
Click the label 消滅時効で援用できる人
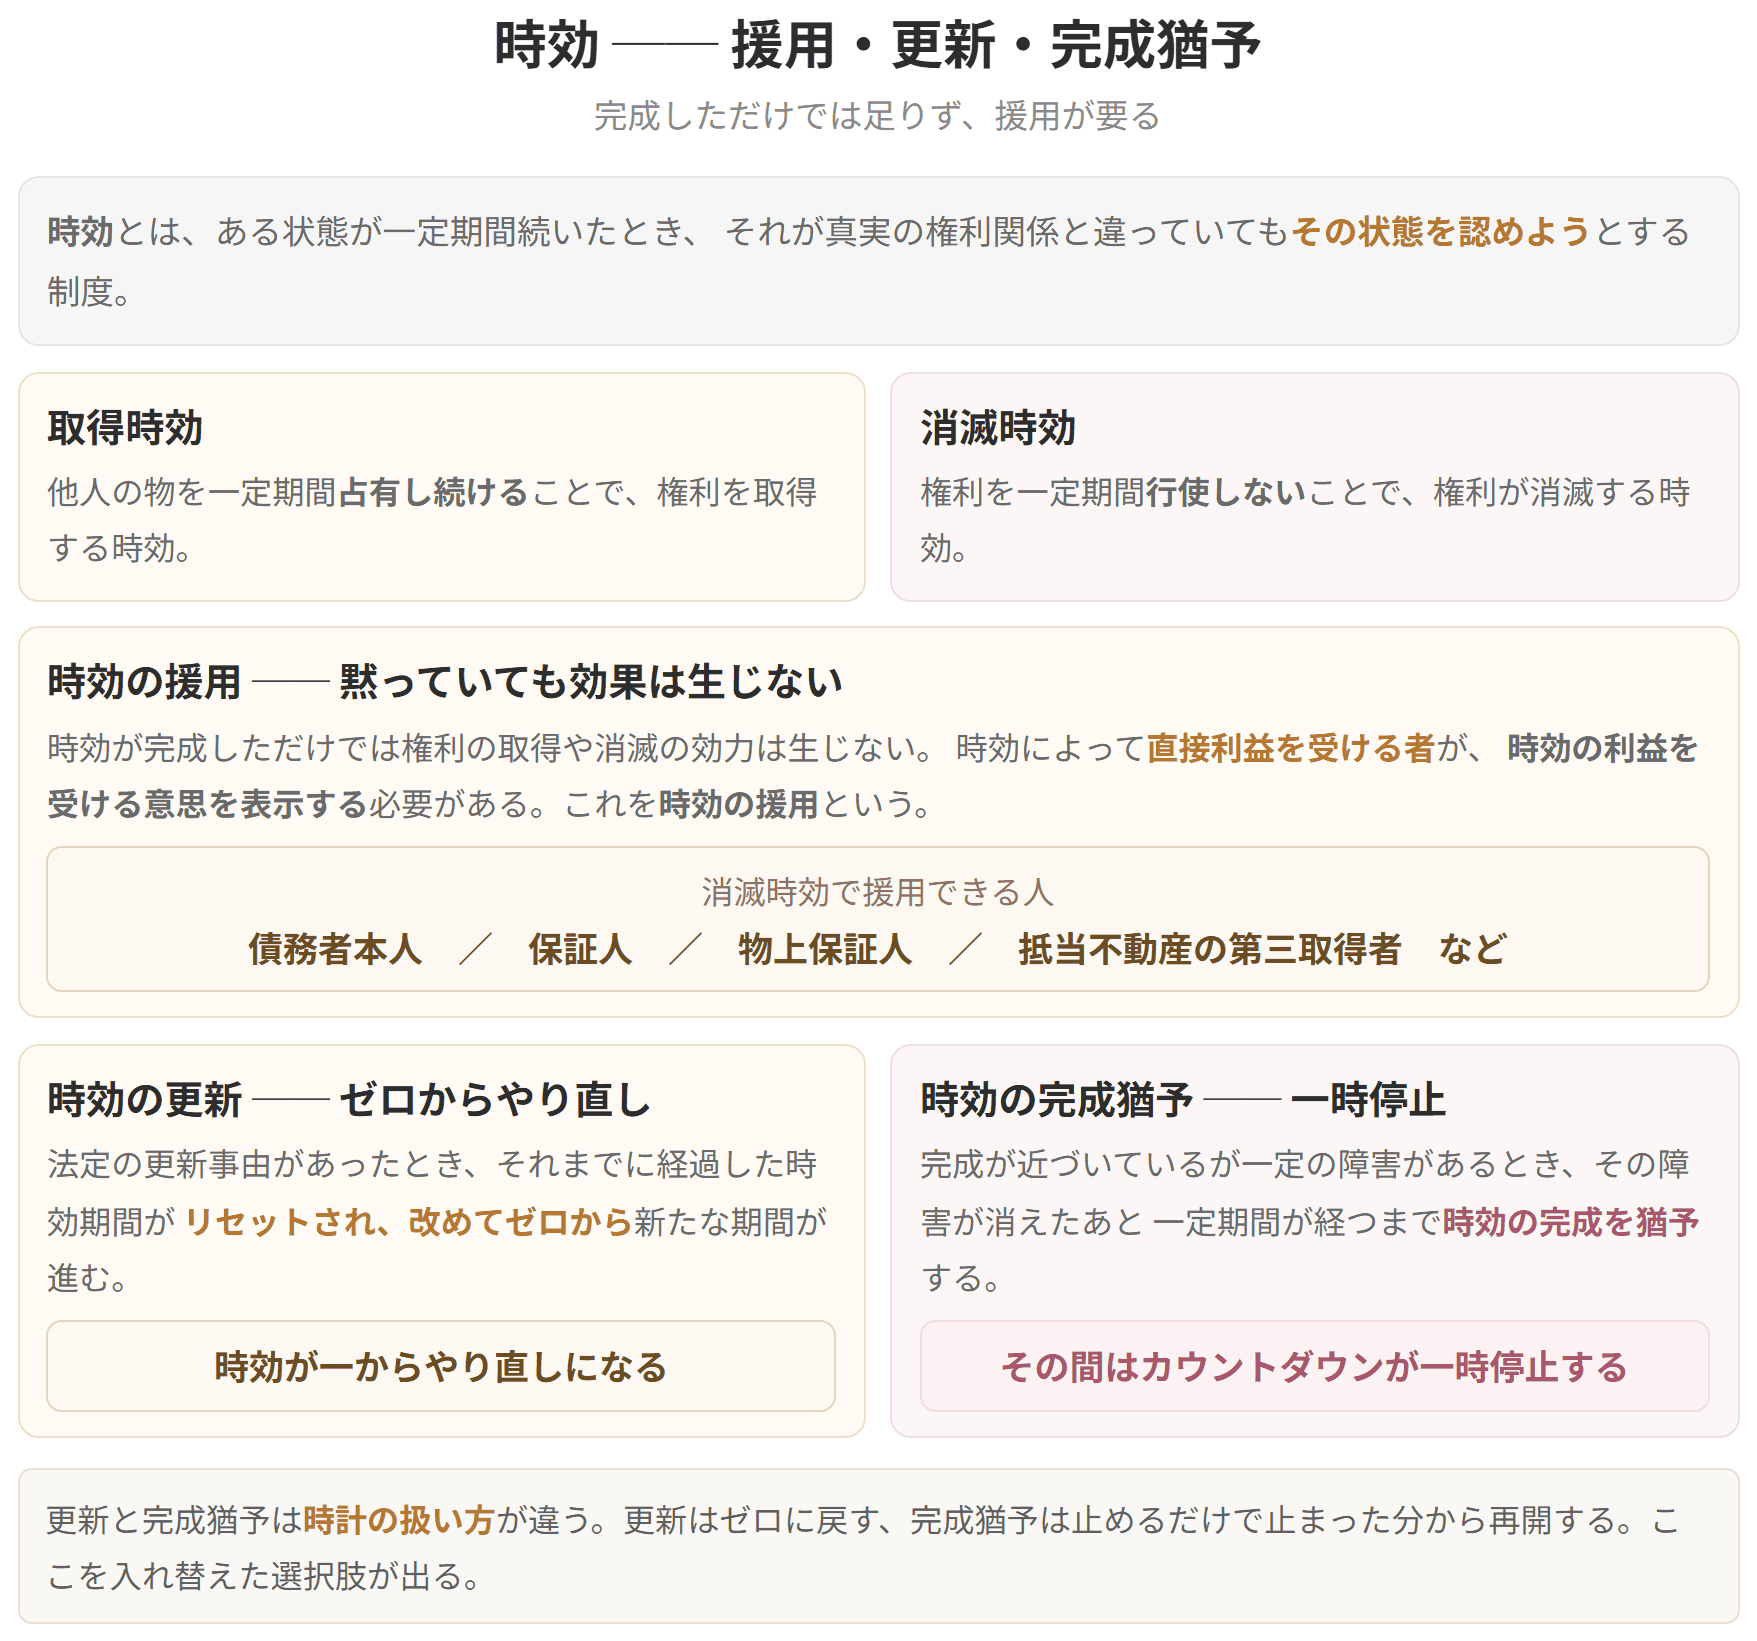pos(878,892)
